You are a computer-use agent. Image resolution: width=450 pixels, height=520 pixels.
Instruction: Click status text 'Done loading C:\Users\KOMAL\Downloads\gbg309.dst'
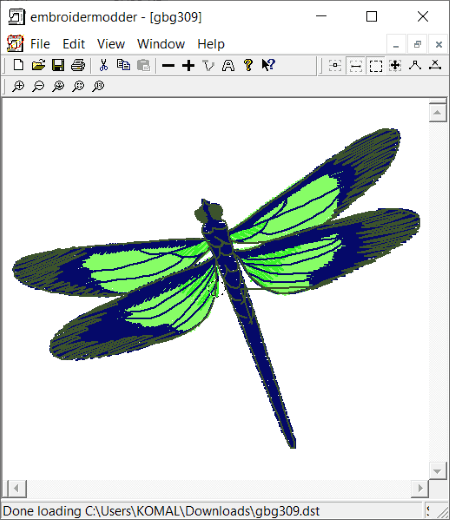click(161, 511)
